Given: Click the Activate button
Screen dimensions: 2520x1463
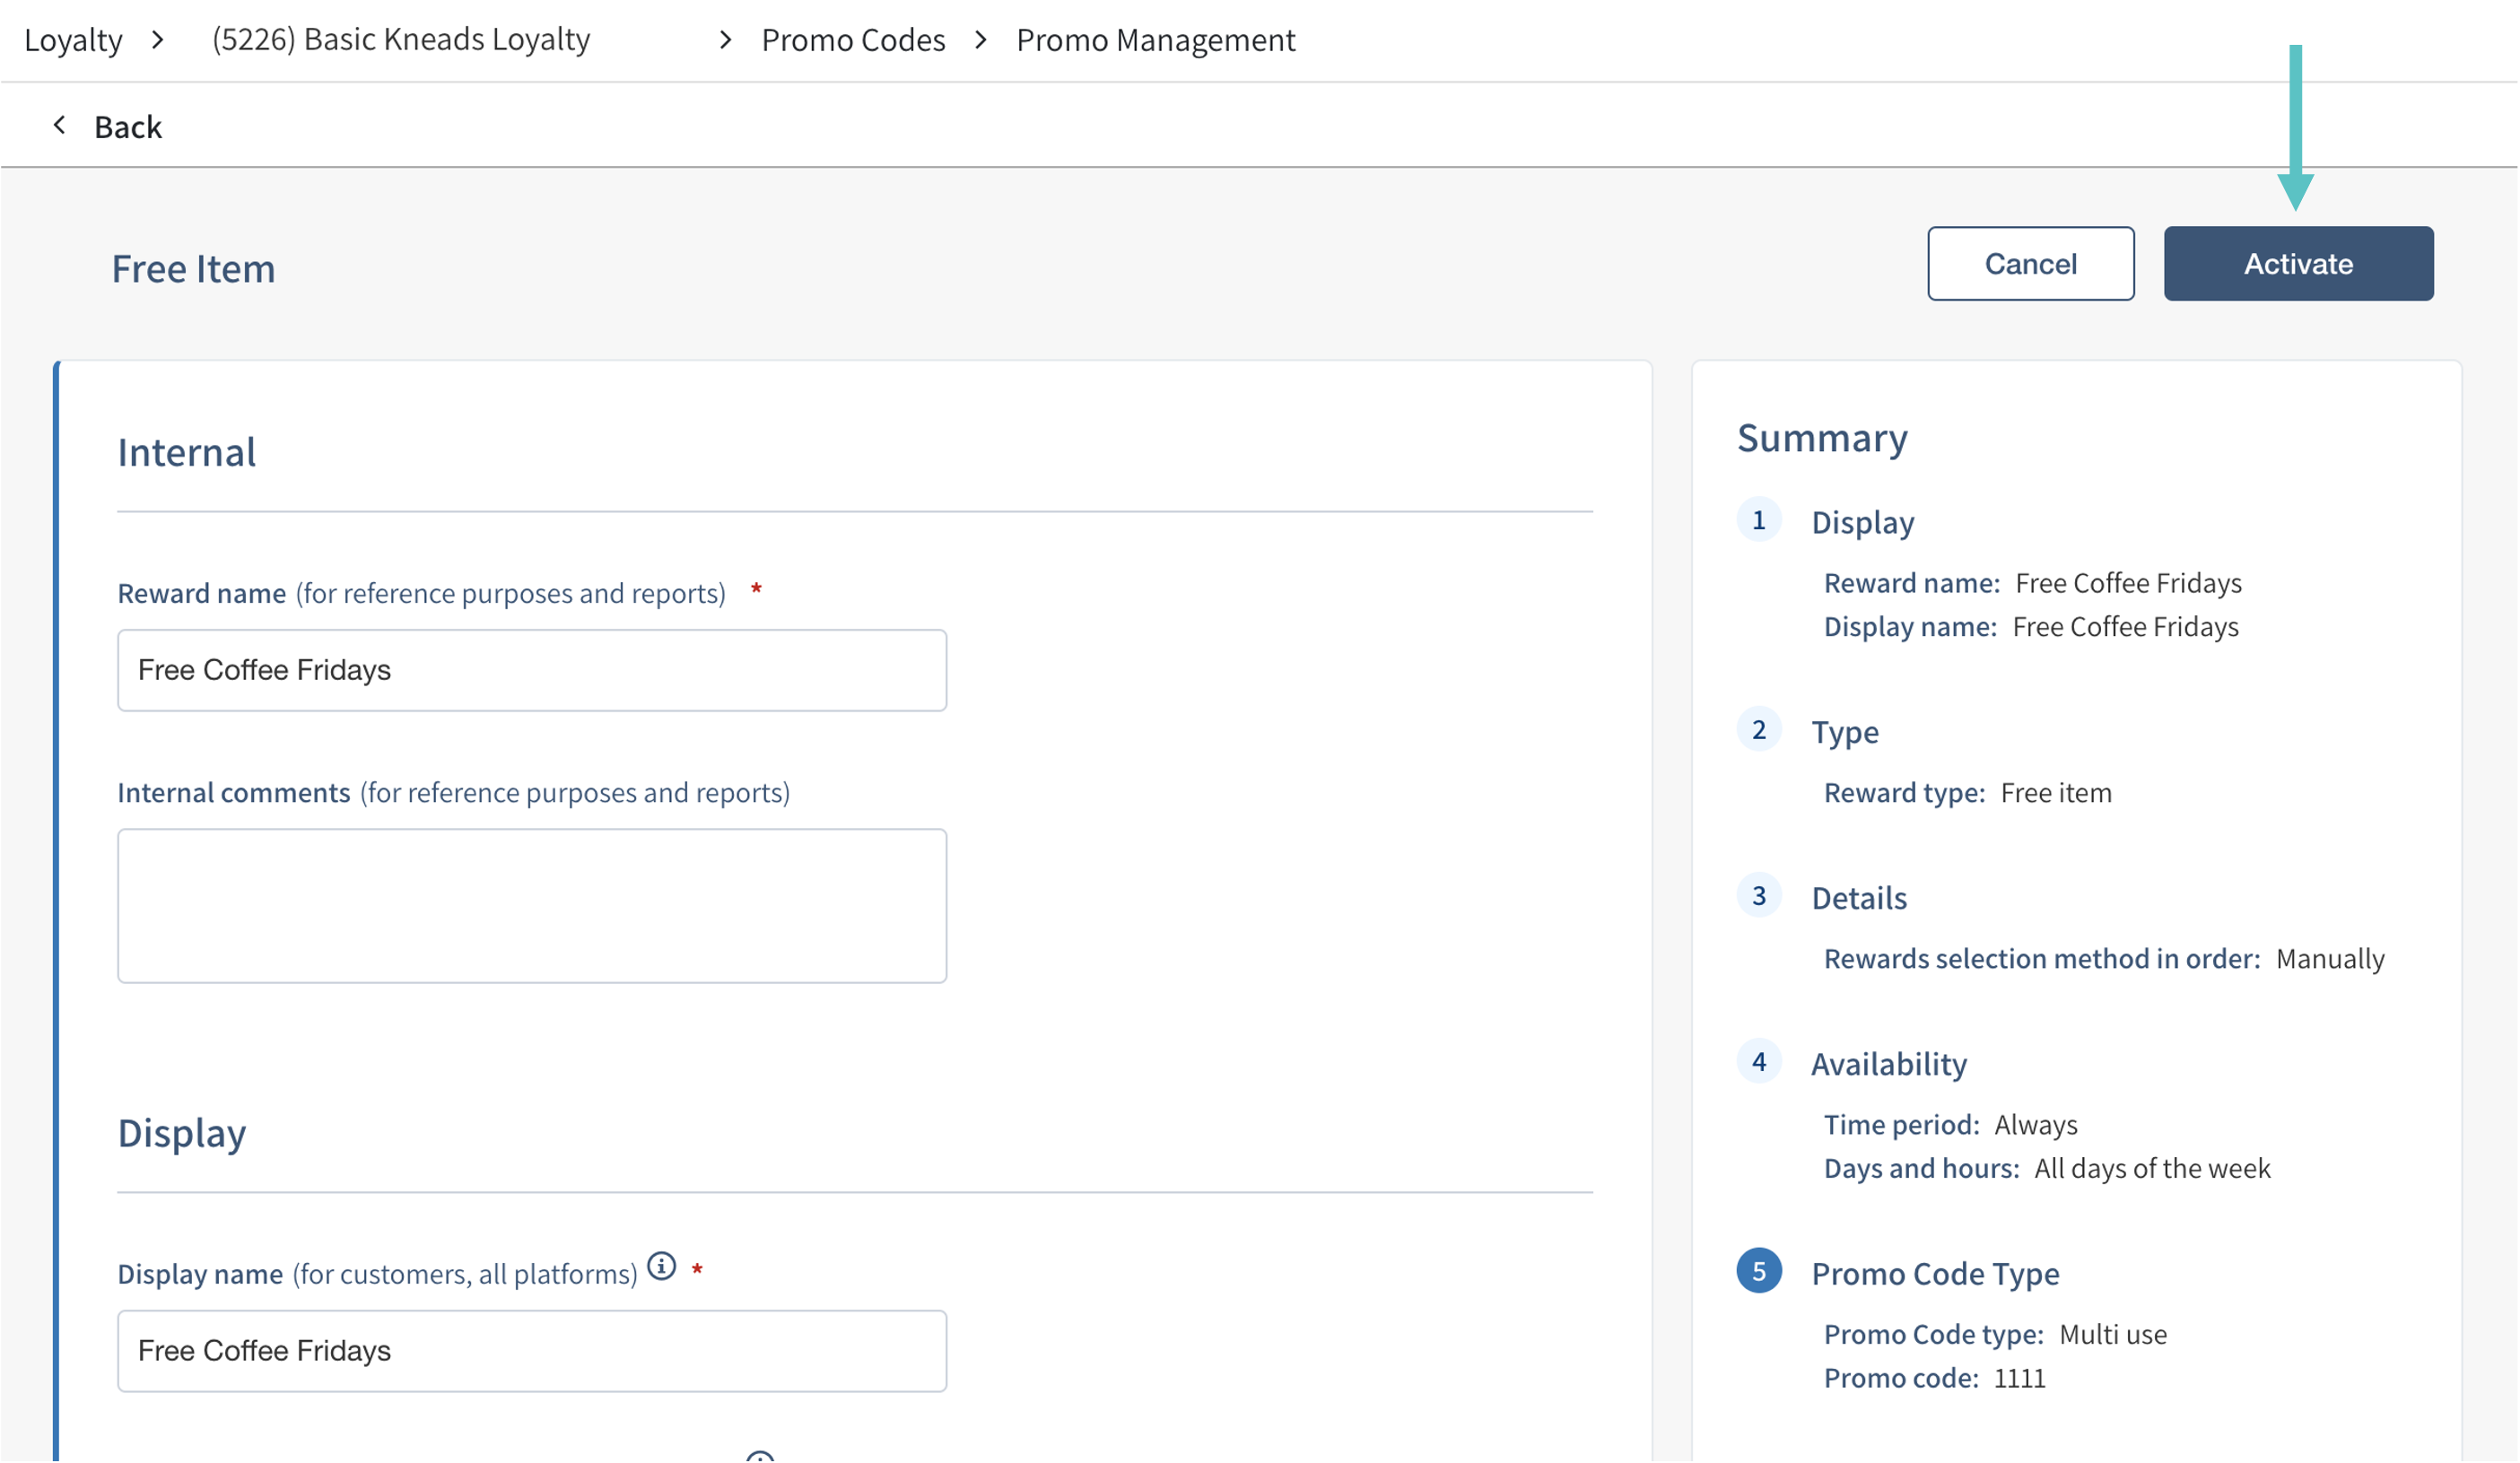Looking at the screenshot, I should [x=2297, y=264].
